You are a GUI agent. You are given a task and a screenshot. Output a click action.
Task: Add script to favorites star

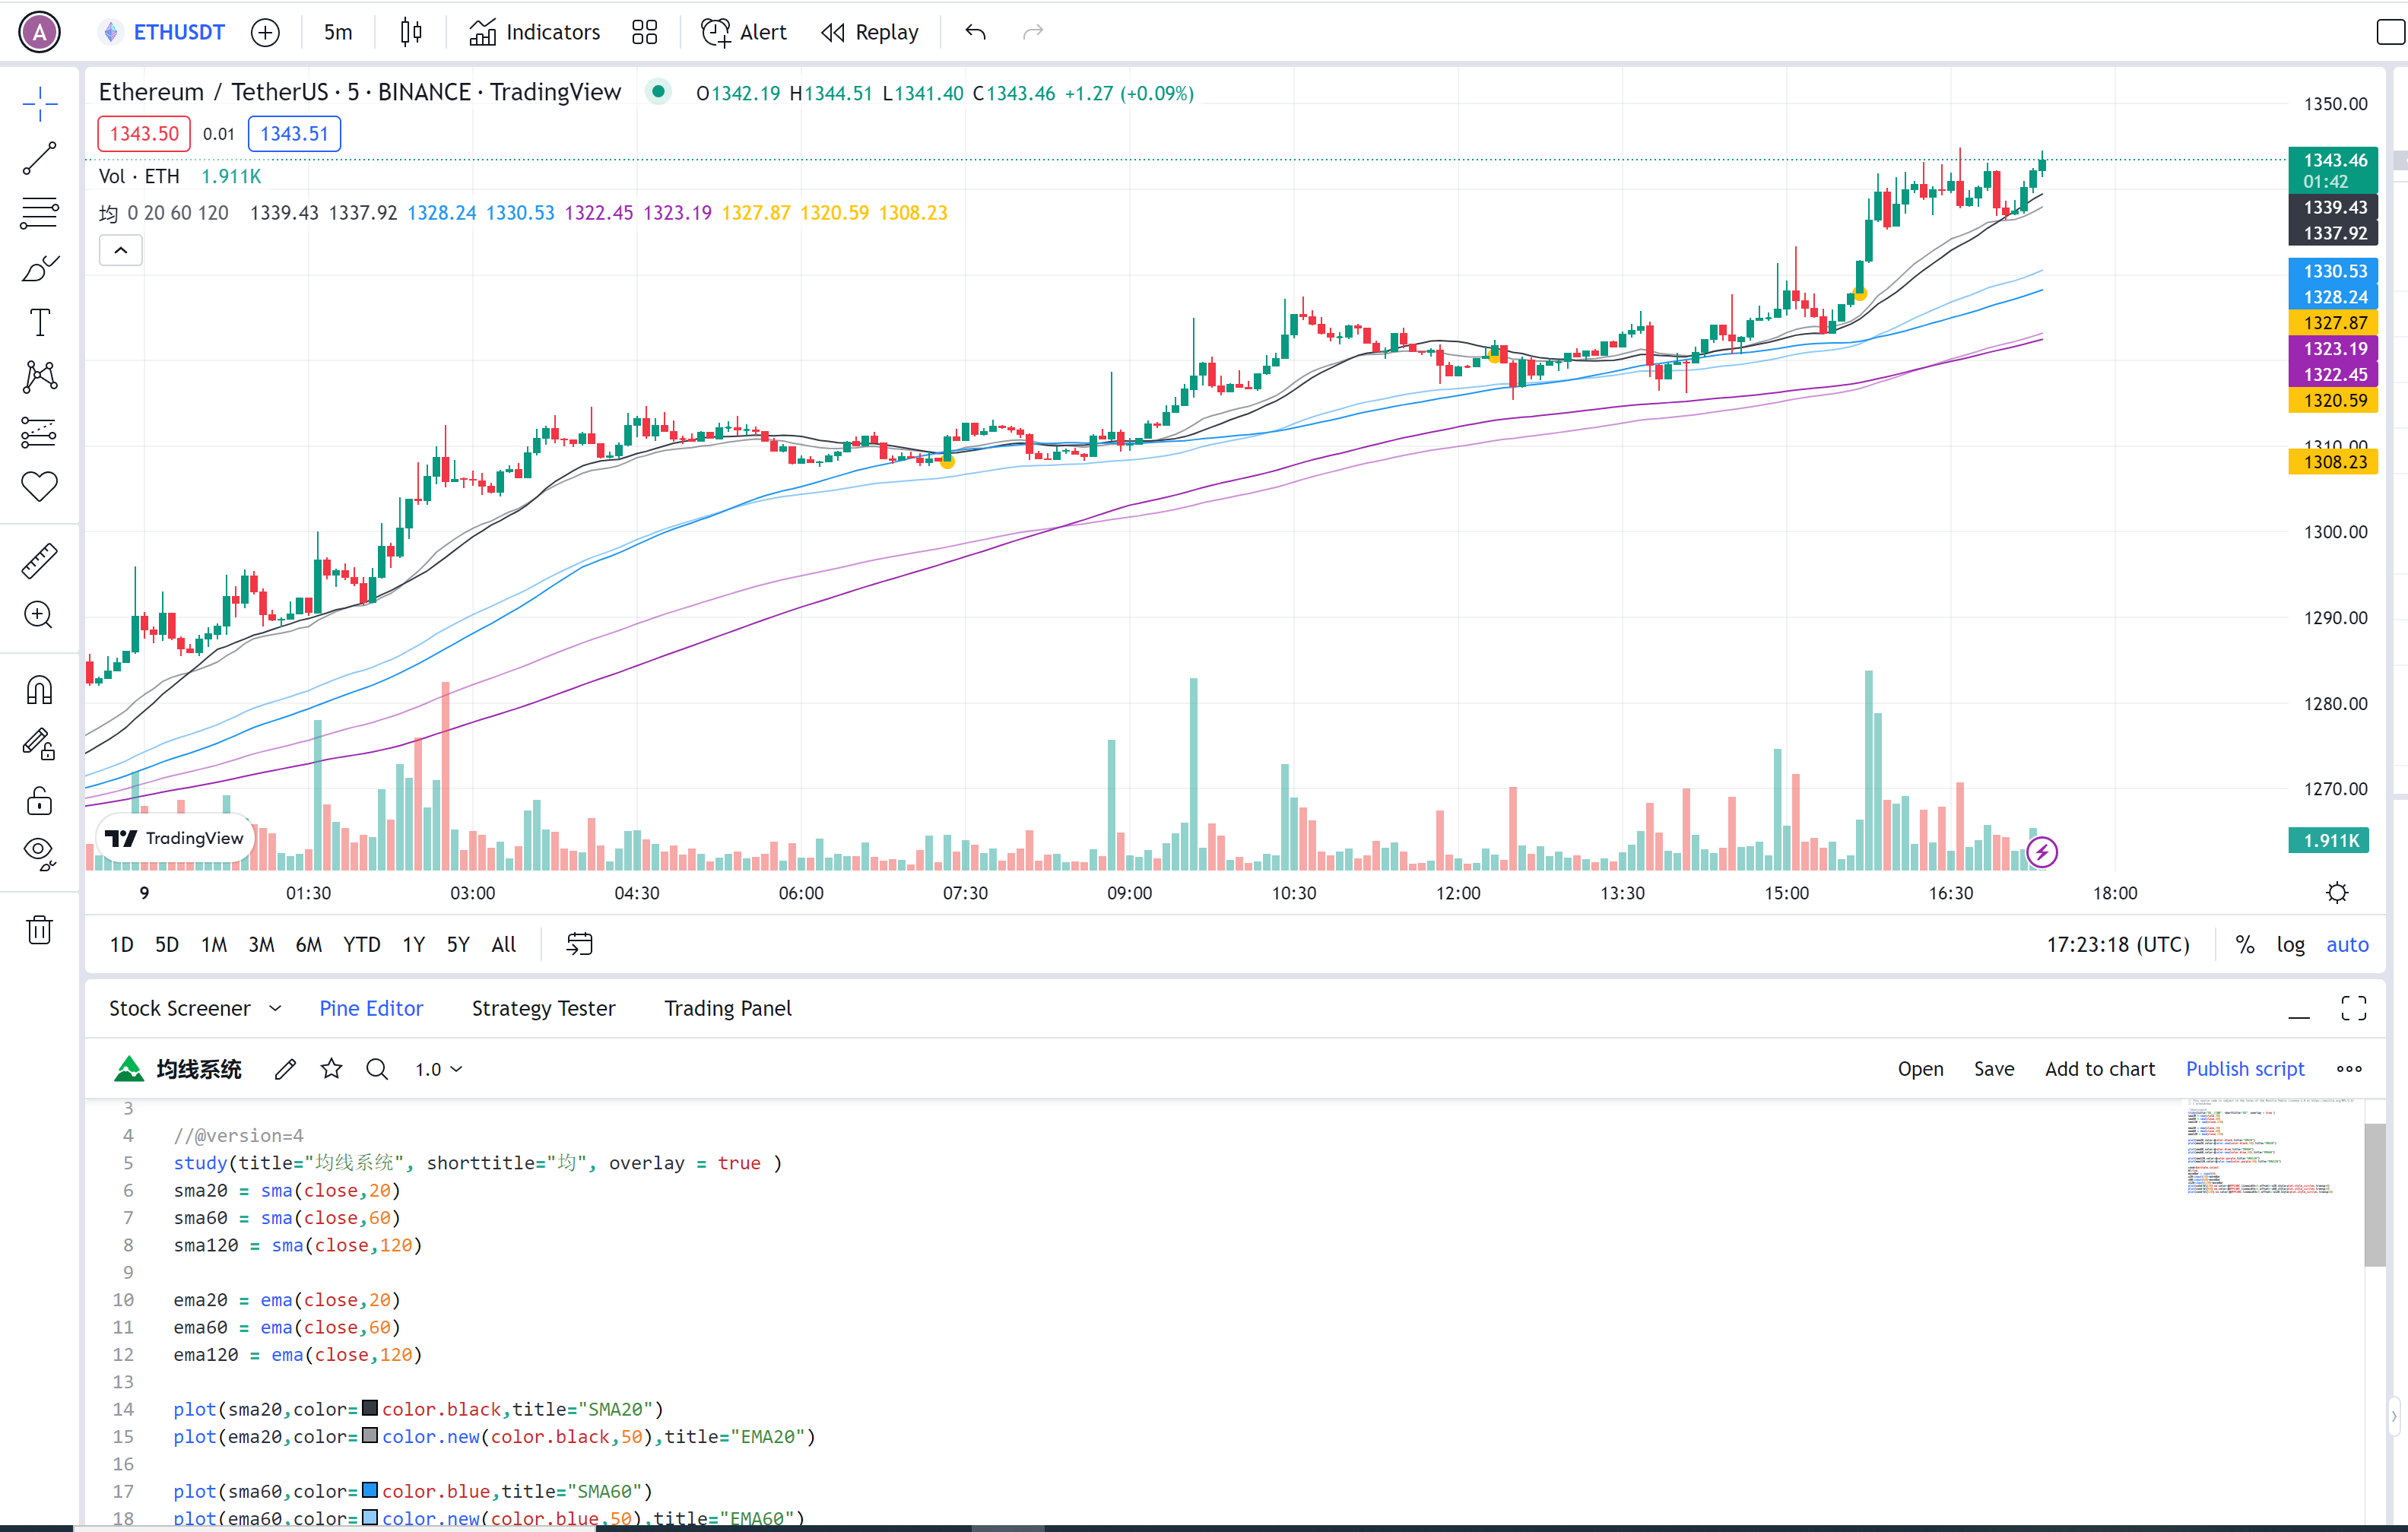pos(332,1069)
